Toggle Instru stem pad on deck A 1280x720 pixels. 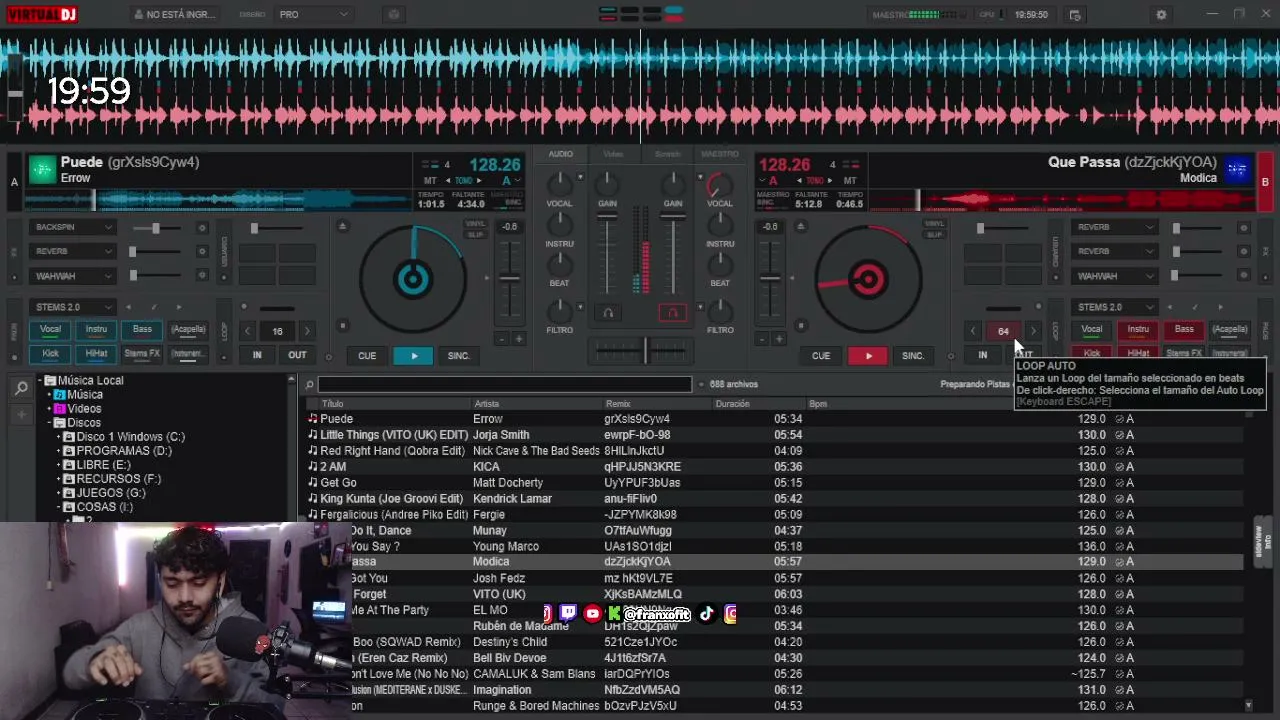(96, 329)
